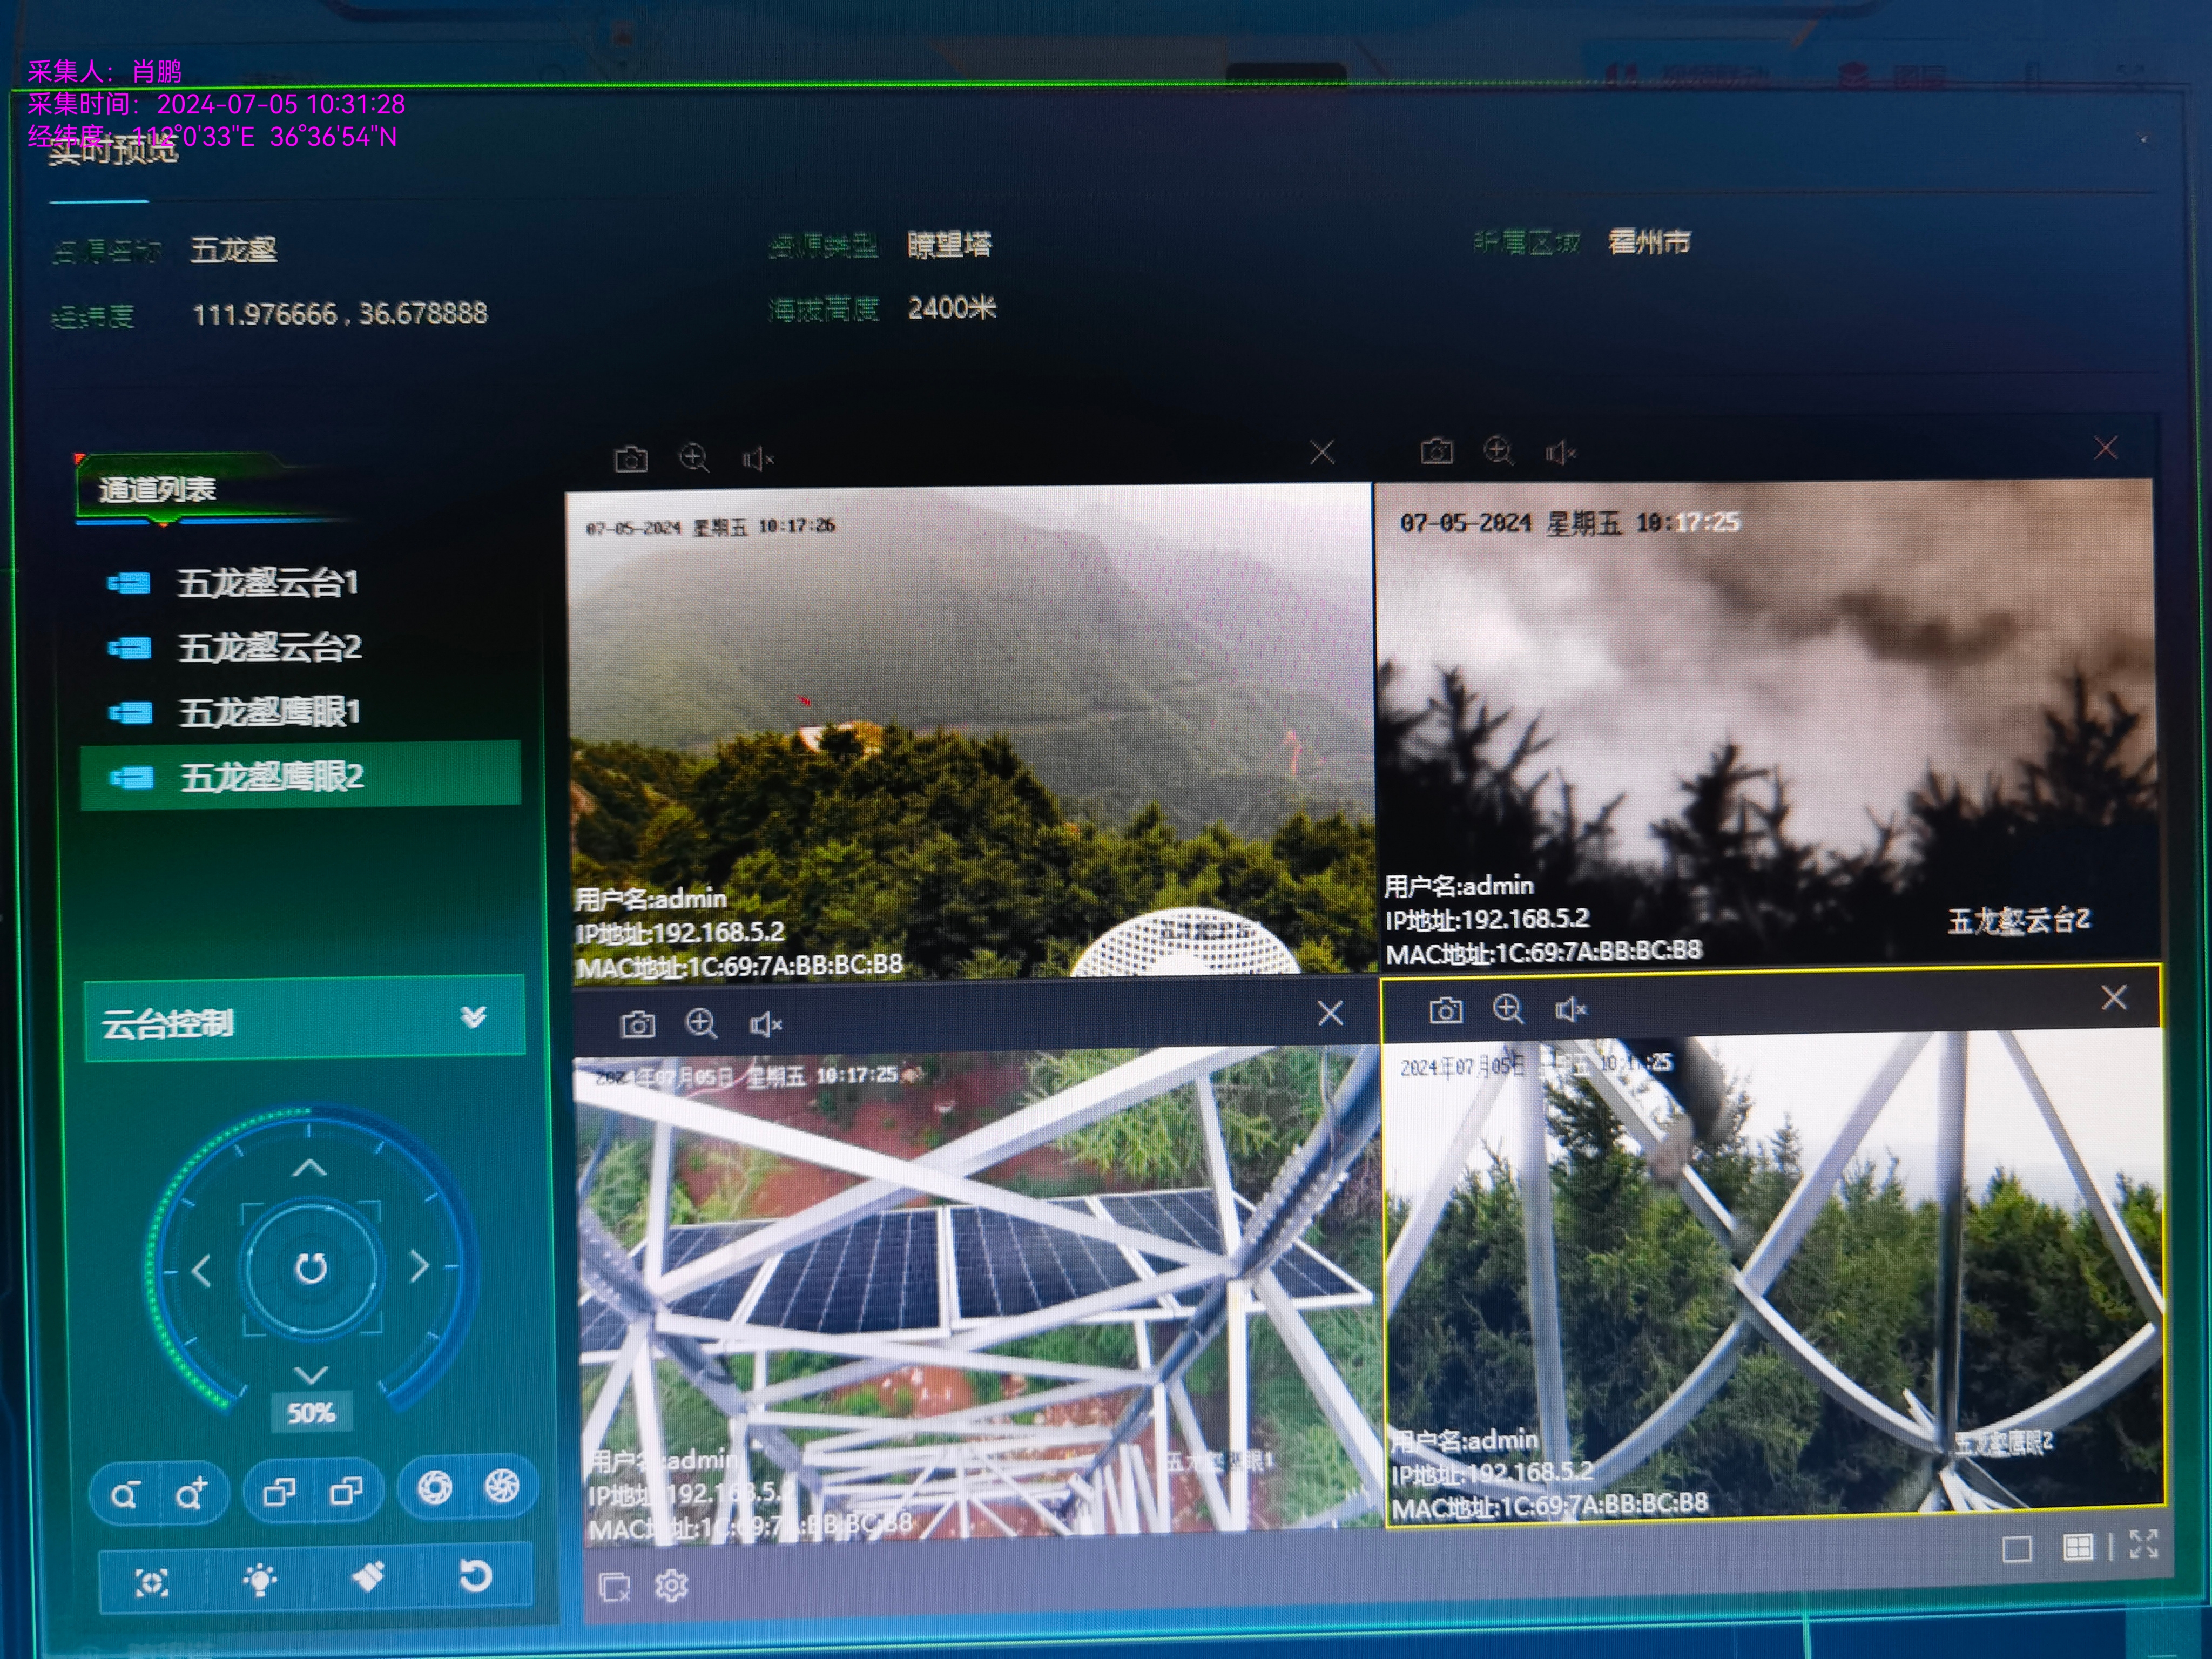Open the 通道列表 tab

pyautogui.click(x=158, y=489)
